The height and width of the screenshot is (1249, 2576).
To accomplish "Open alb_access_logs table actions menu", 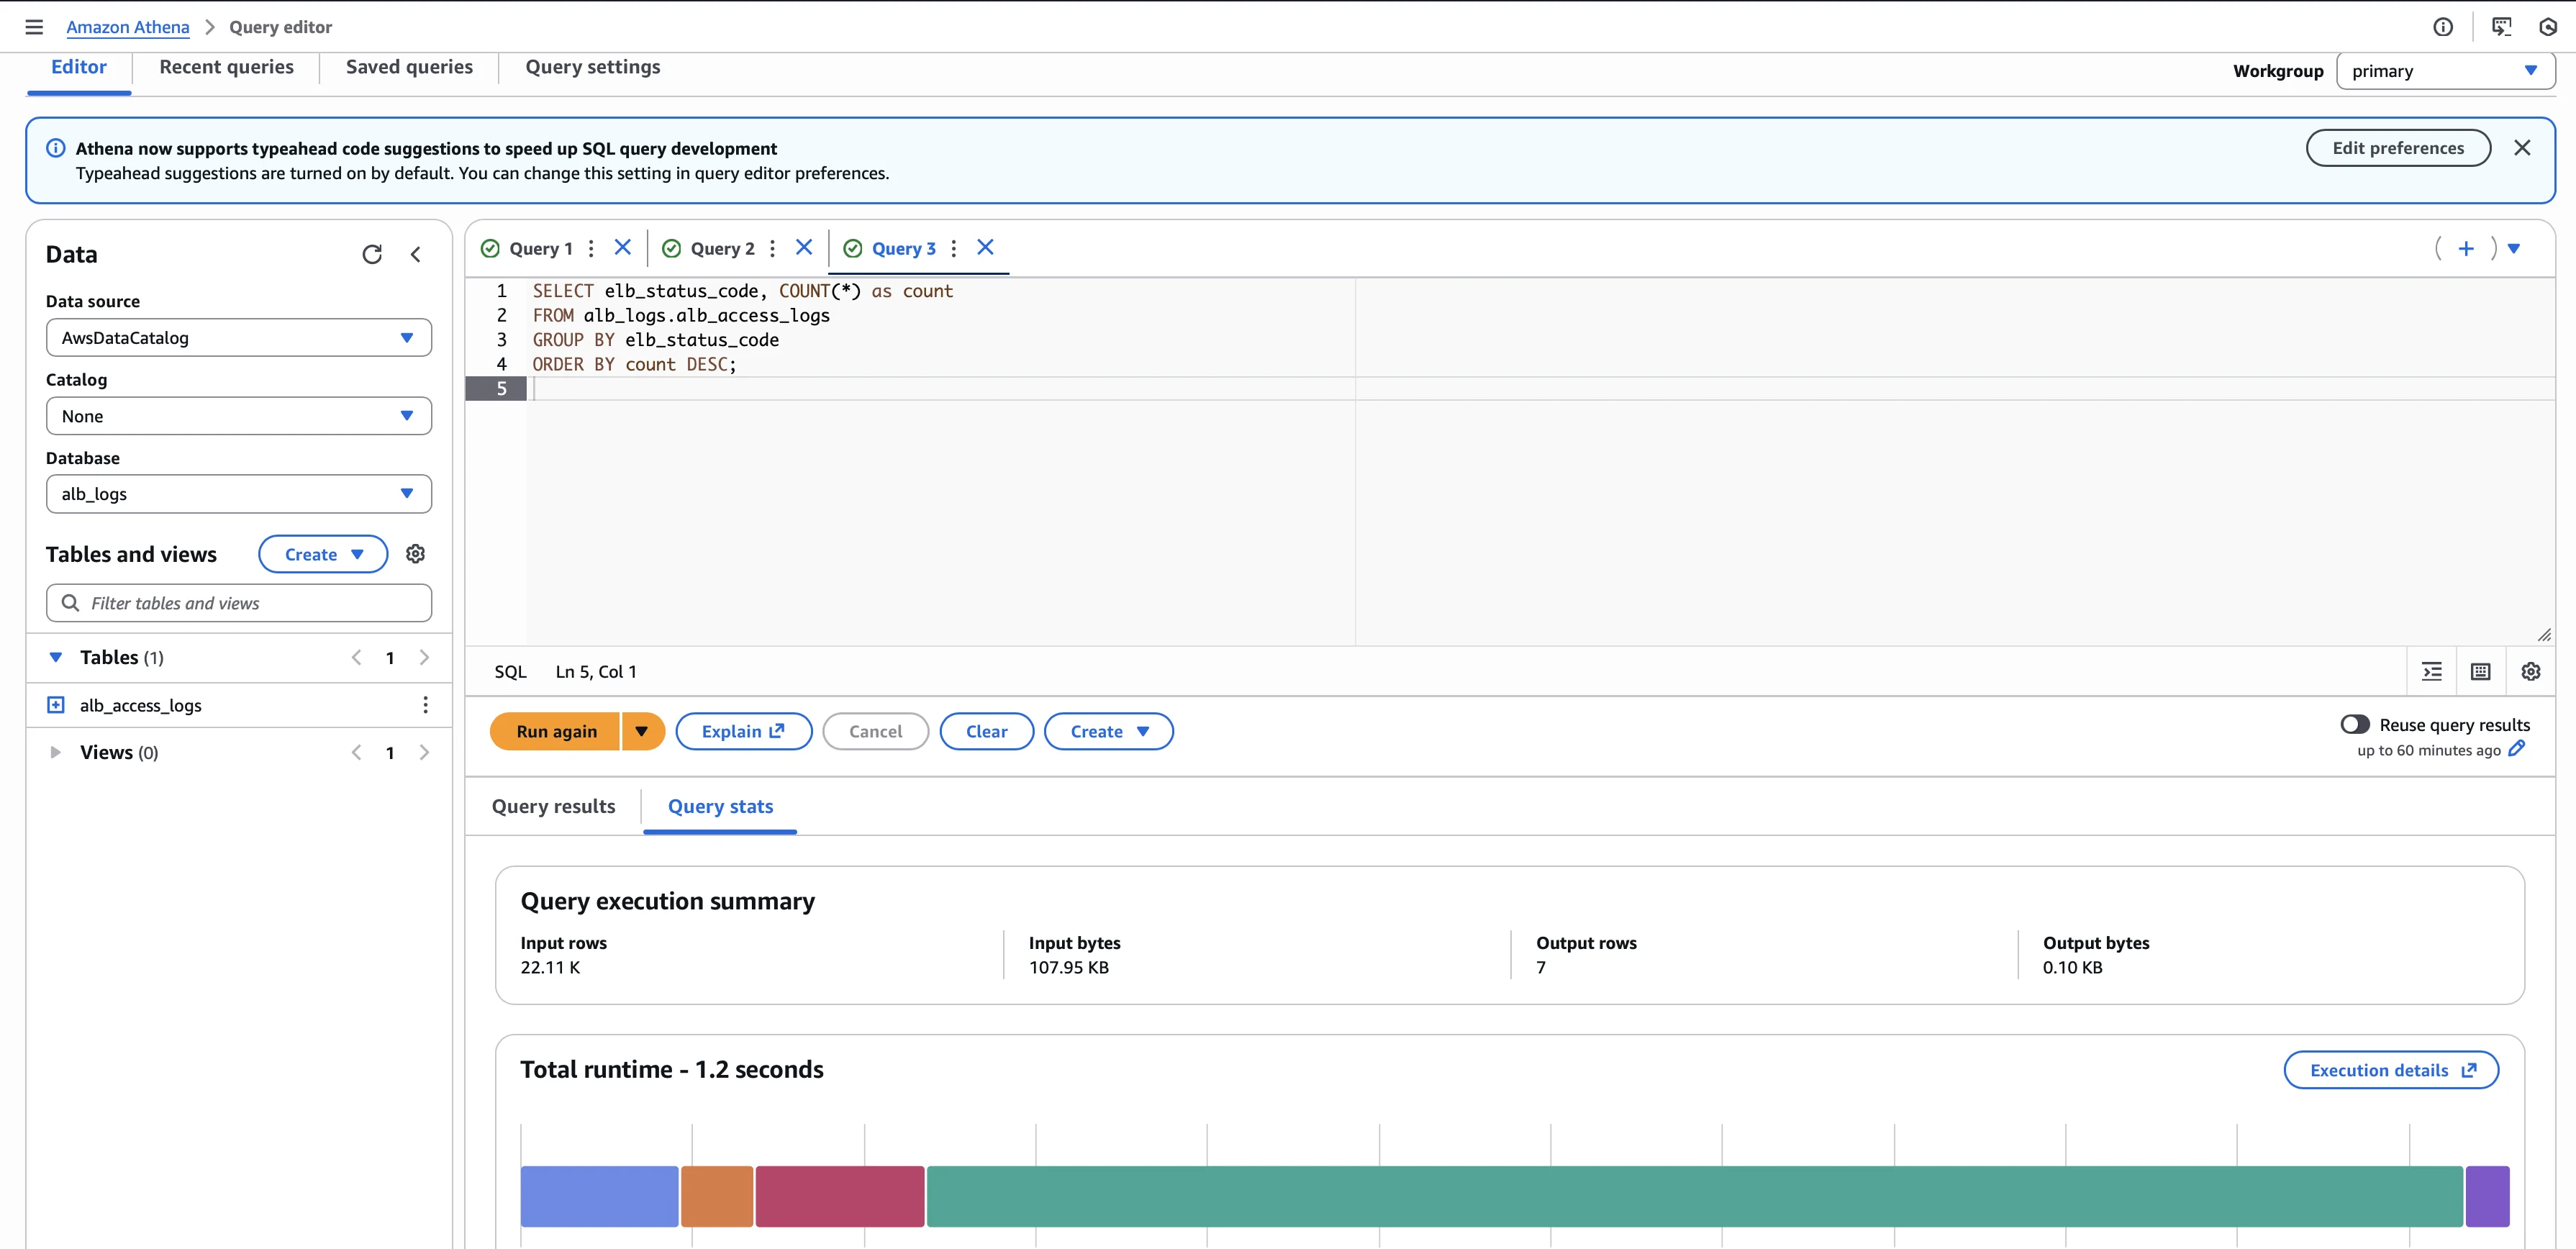I will tap(425, 705).
